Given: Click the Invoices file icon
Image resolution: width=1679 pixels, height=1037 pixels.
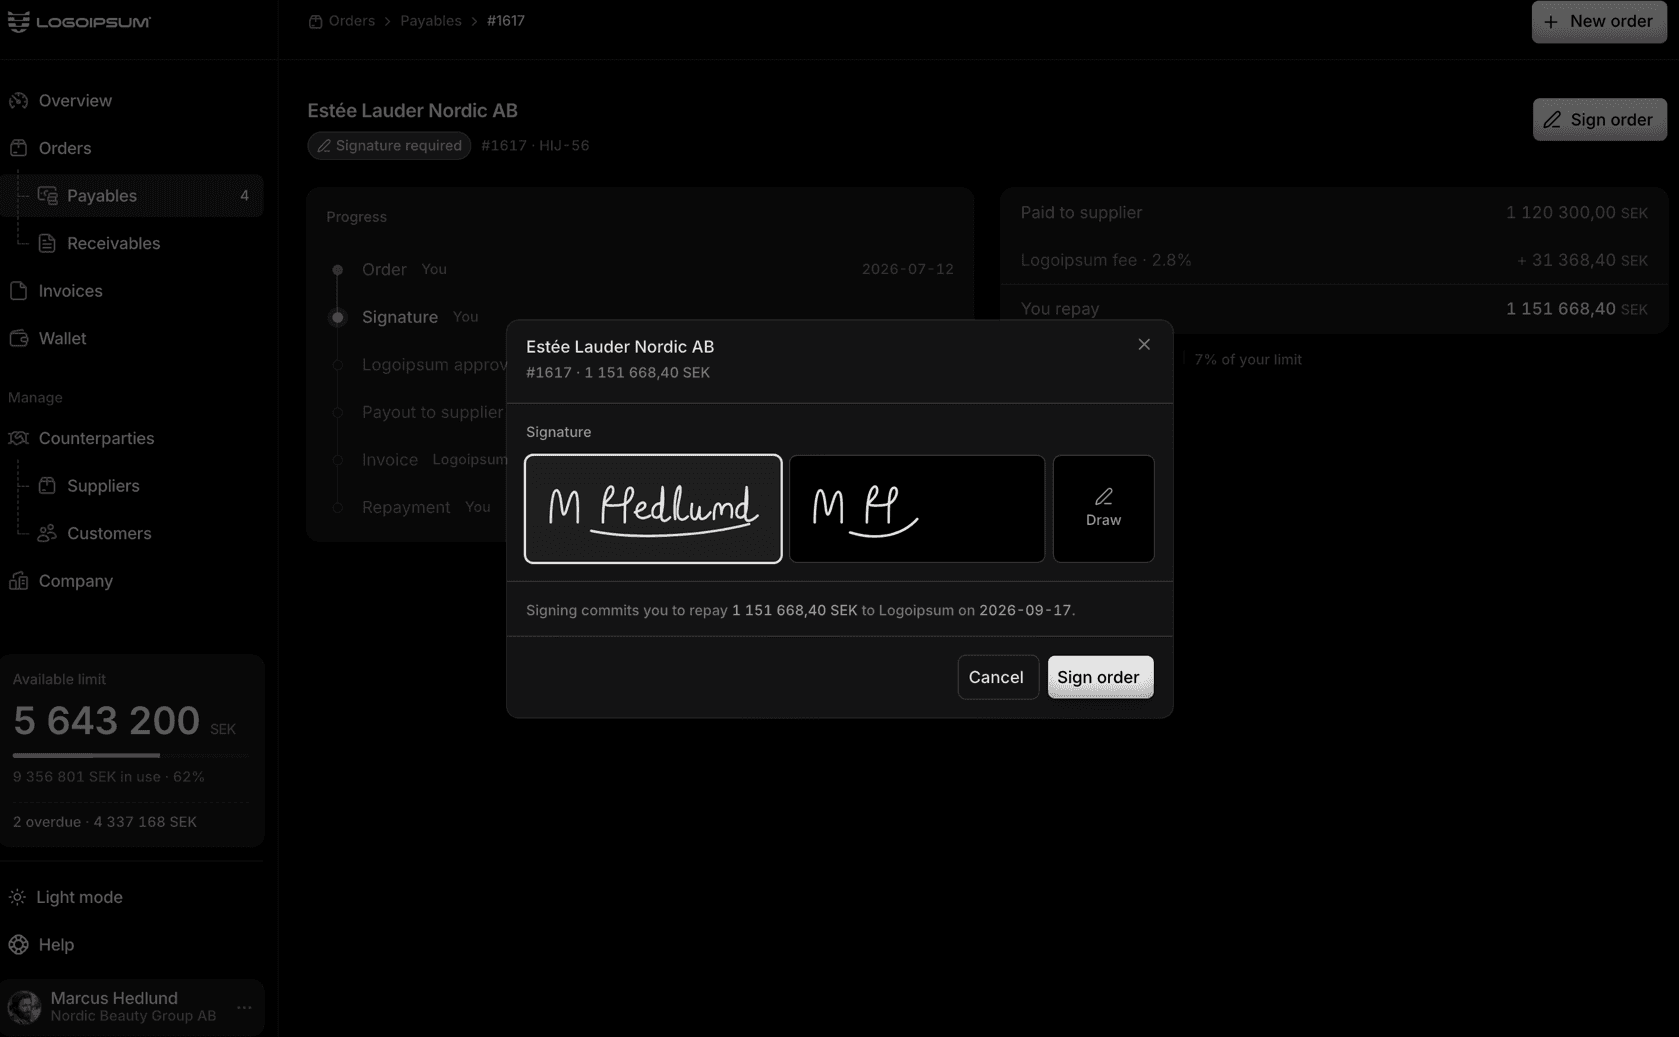Looking at the screenshot, I should (18, 291).
